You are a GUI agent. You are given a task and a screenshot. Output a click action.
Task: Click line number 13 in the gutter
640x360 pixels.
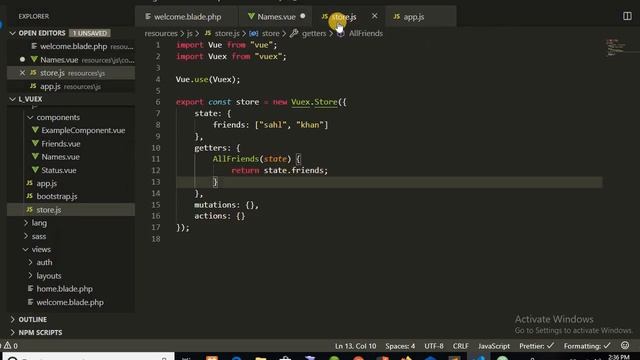click(x=156, y=182)
